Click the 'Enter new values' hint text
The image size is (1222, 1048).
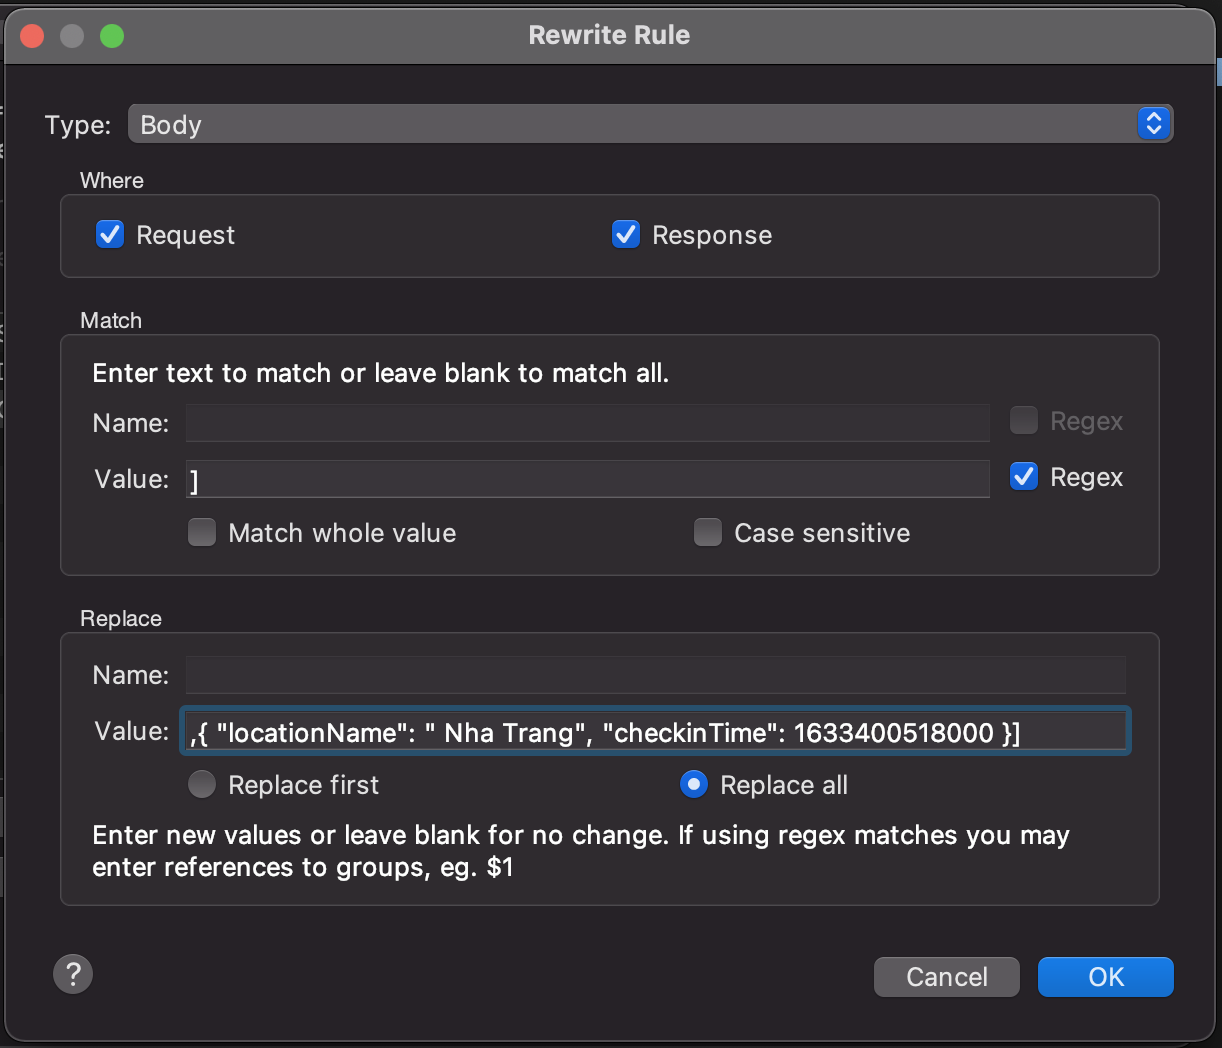(x=581, y=851)
